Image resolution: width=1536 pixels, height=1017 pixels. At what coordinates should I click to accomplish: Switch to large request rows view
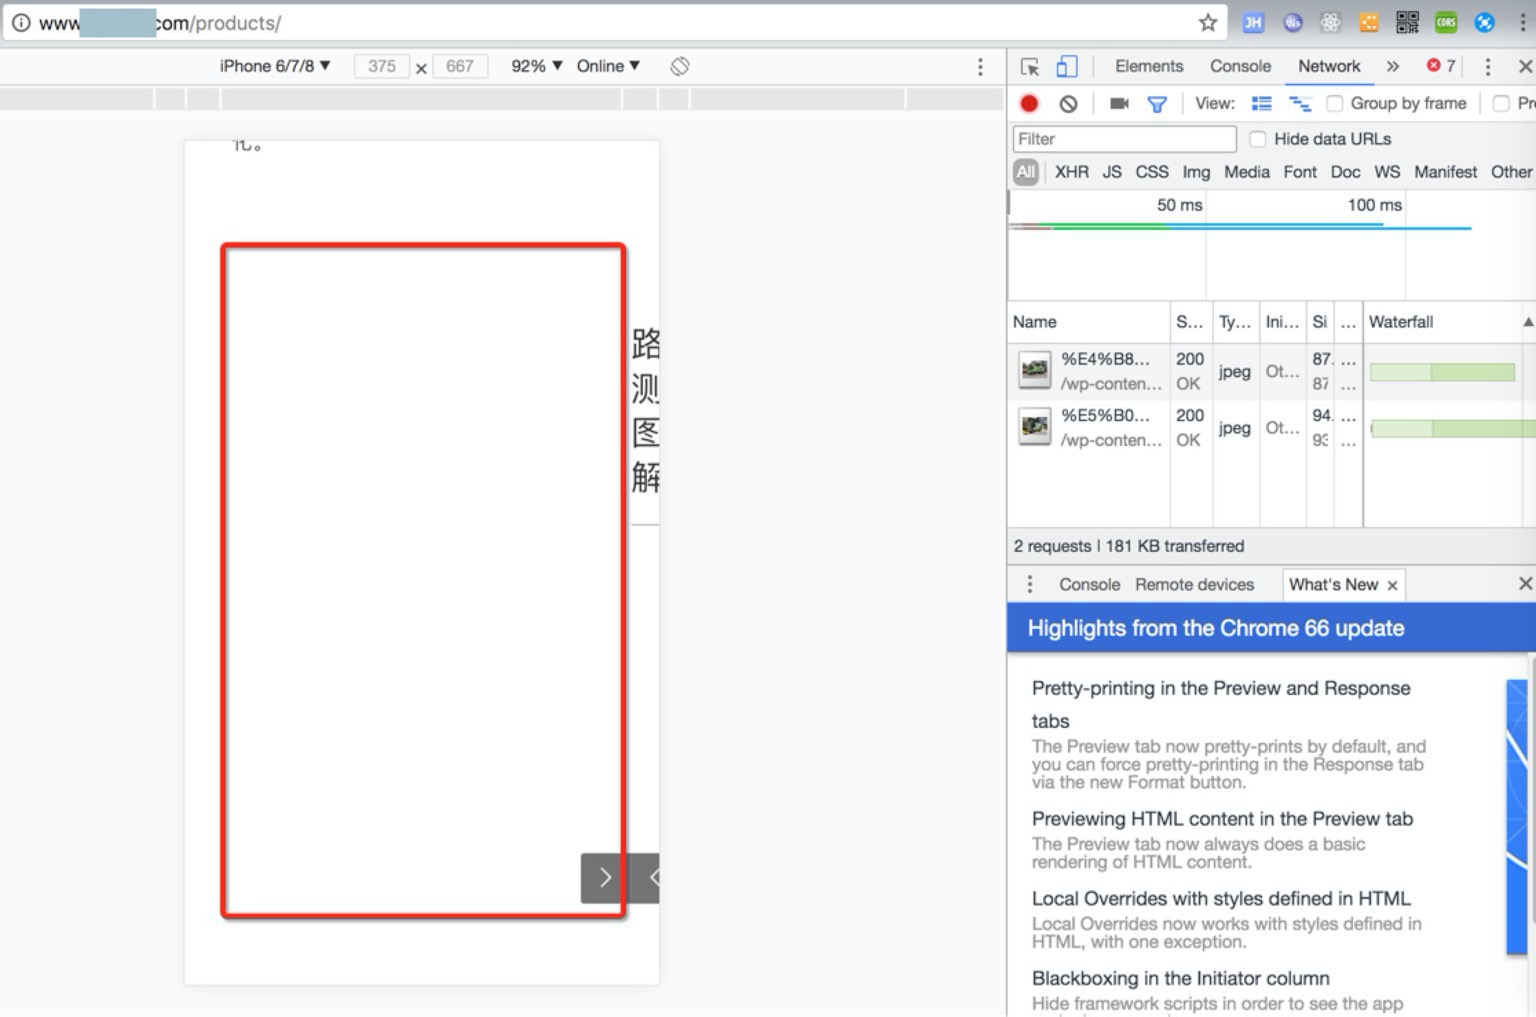click(x=1262, y=103)
